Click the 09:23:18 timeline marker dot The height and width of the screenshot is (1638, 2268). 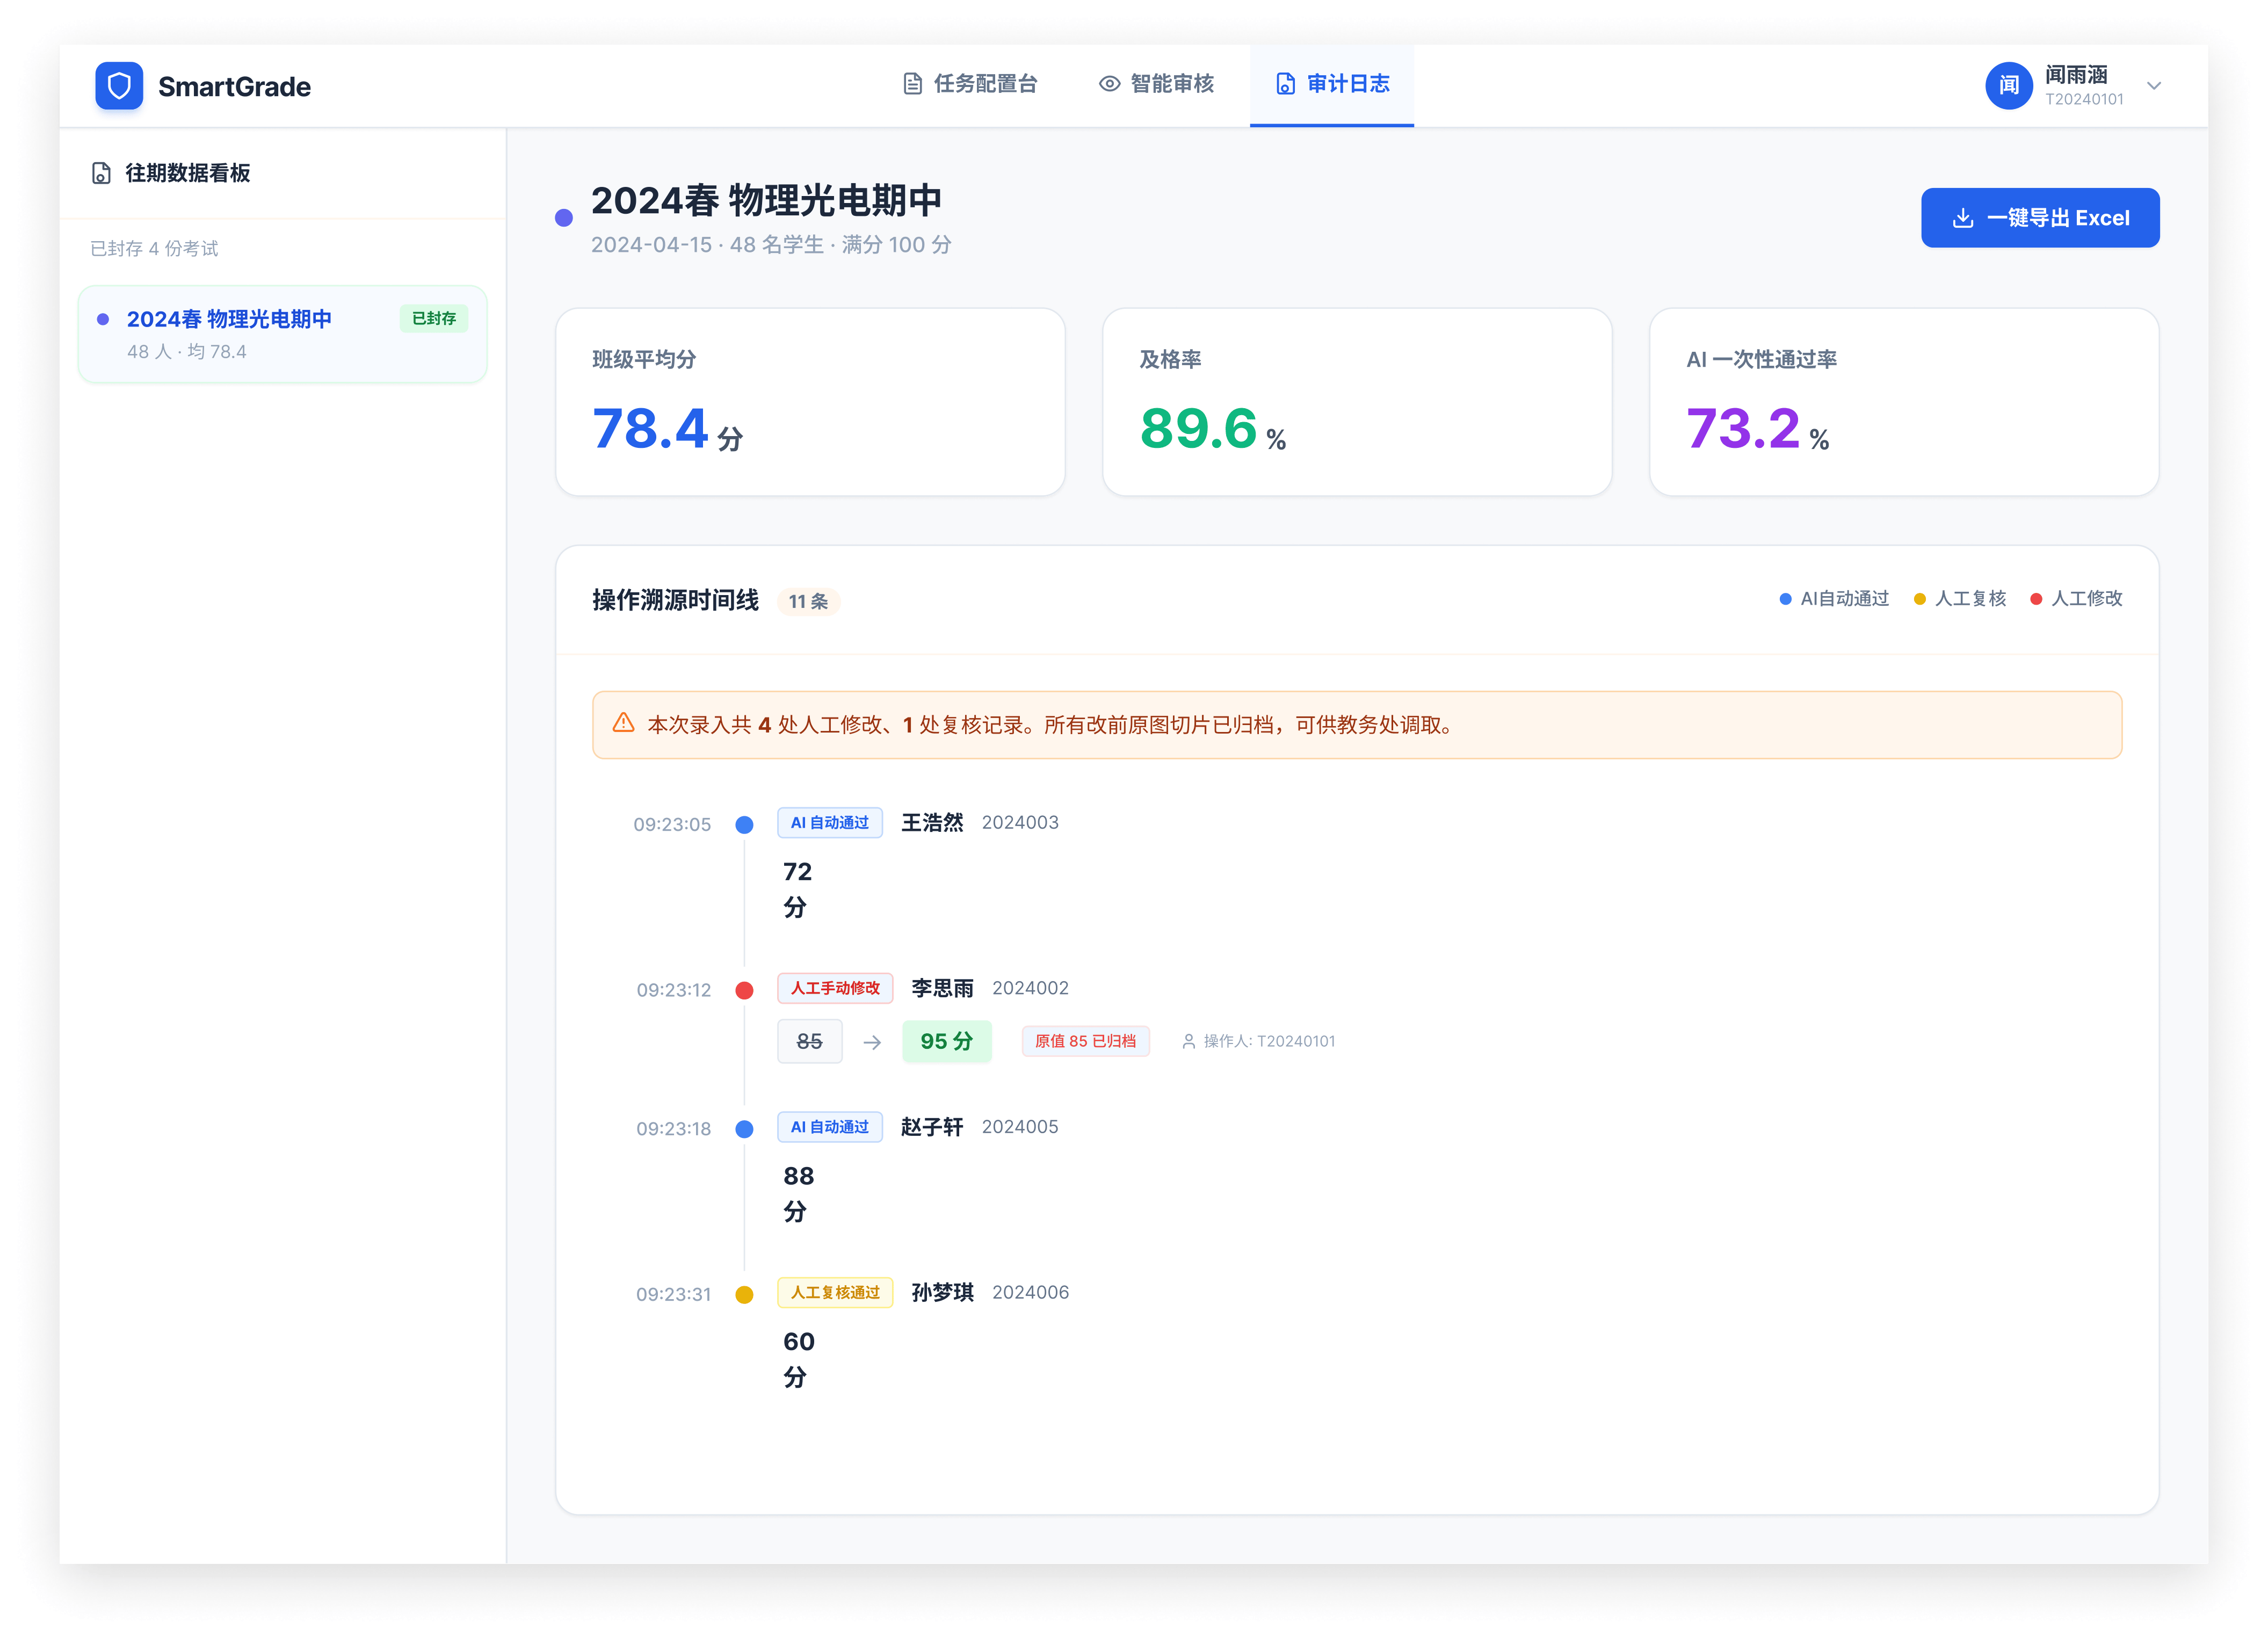point(744,1129)
